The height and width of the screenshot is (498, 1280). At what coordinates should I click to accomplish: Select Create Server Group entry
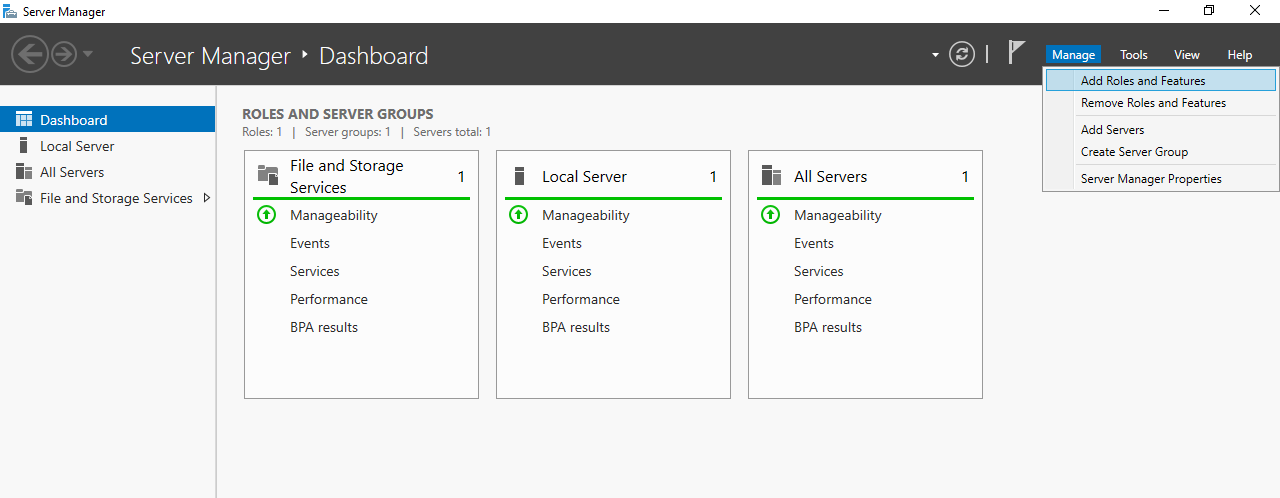(1161, 152)
